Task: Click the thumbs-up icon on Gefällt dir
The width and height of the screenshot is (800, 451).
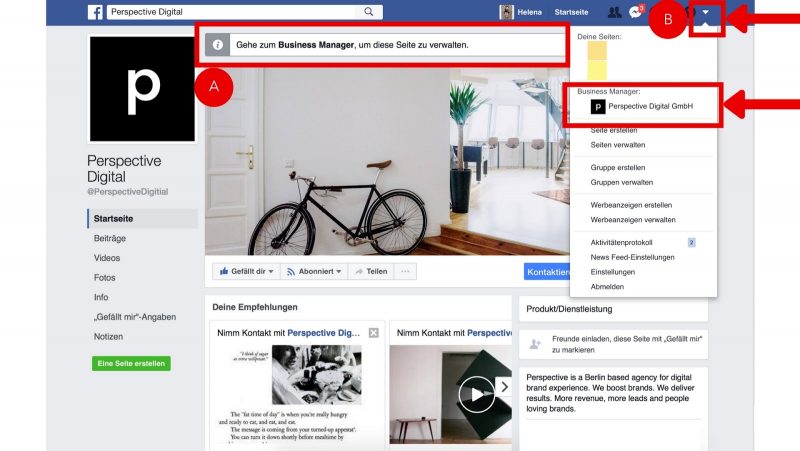Action: [223, 271]
